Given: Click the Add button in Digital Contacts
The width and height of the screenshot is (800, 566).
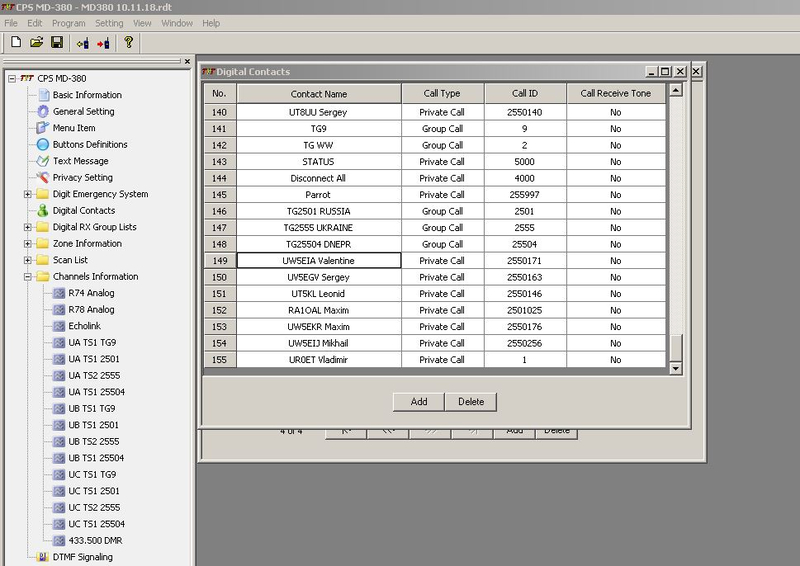Looking at the screenshot, I should (419, 402).
